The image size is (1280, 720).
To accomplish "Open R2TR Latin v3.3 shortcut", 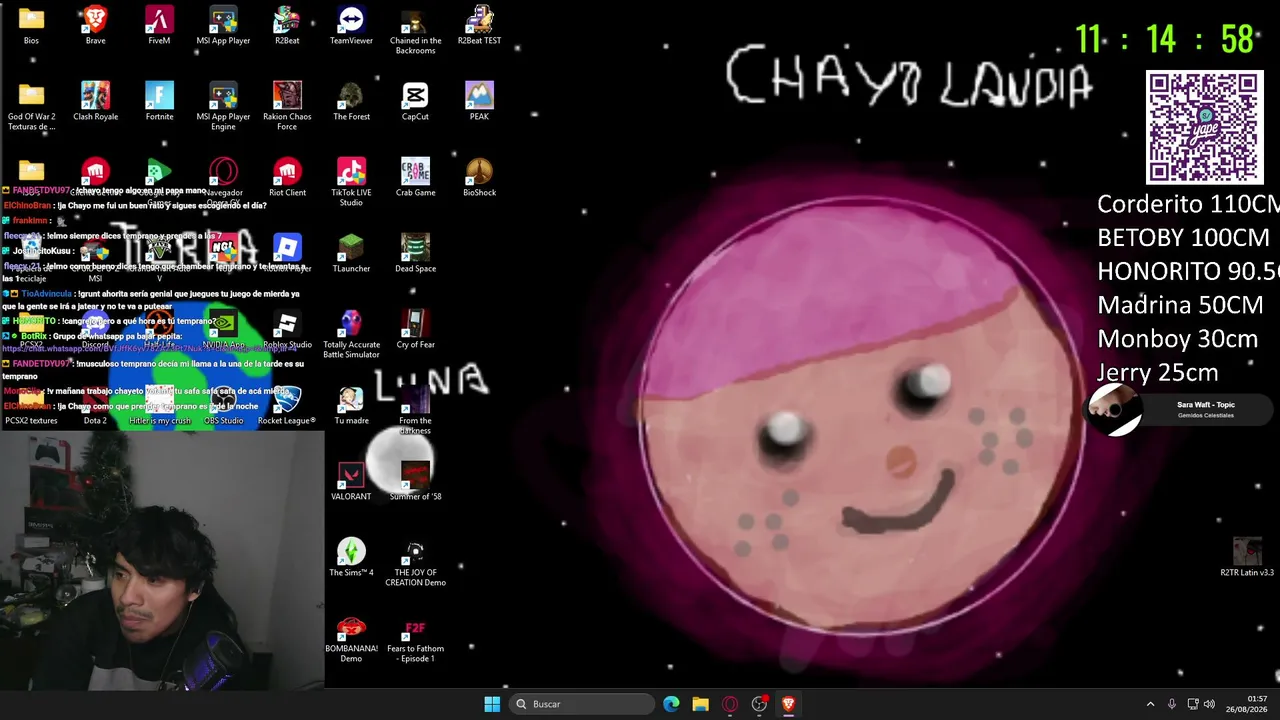I will tap(1247, 557).
